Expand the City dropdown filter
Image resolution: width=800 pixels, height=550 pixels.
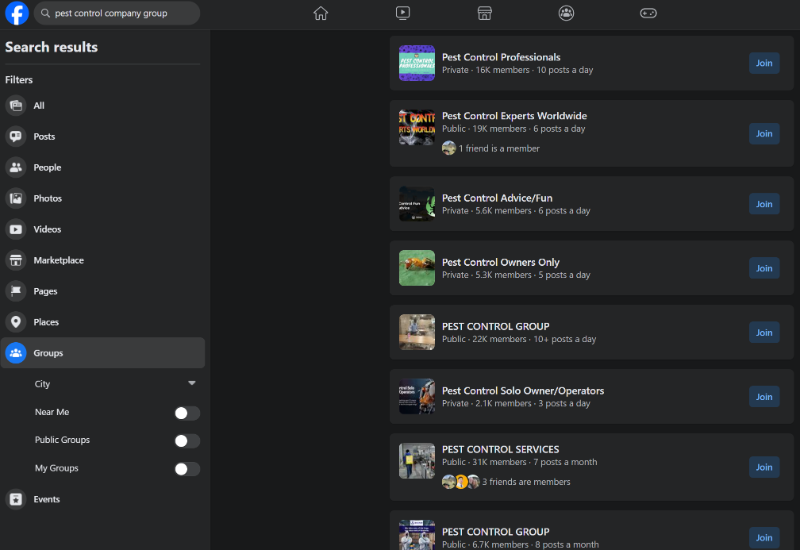(115, 384)
